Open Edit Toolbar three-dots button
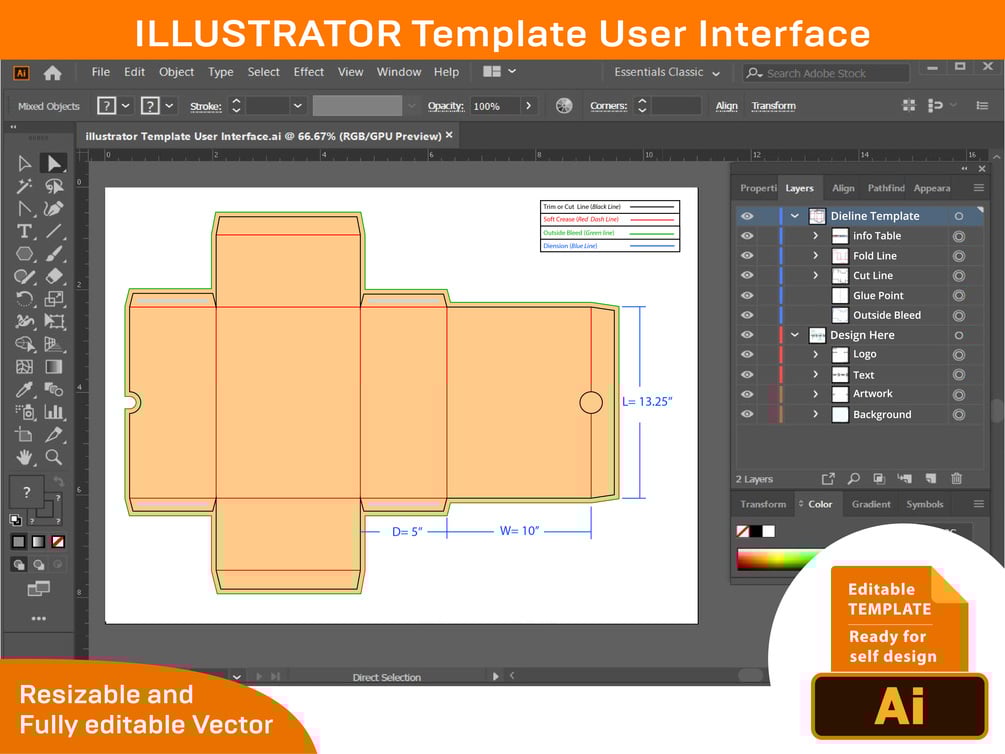1005x754 pixels. coord(38,619)
